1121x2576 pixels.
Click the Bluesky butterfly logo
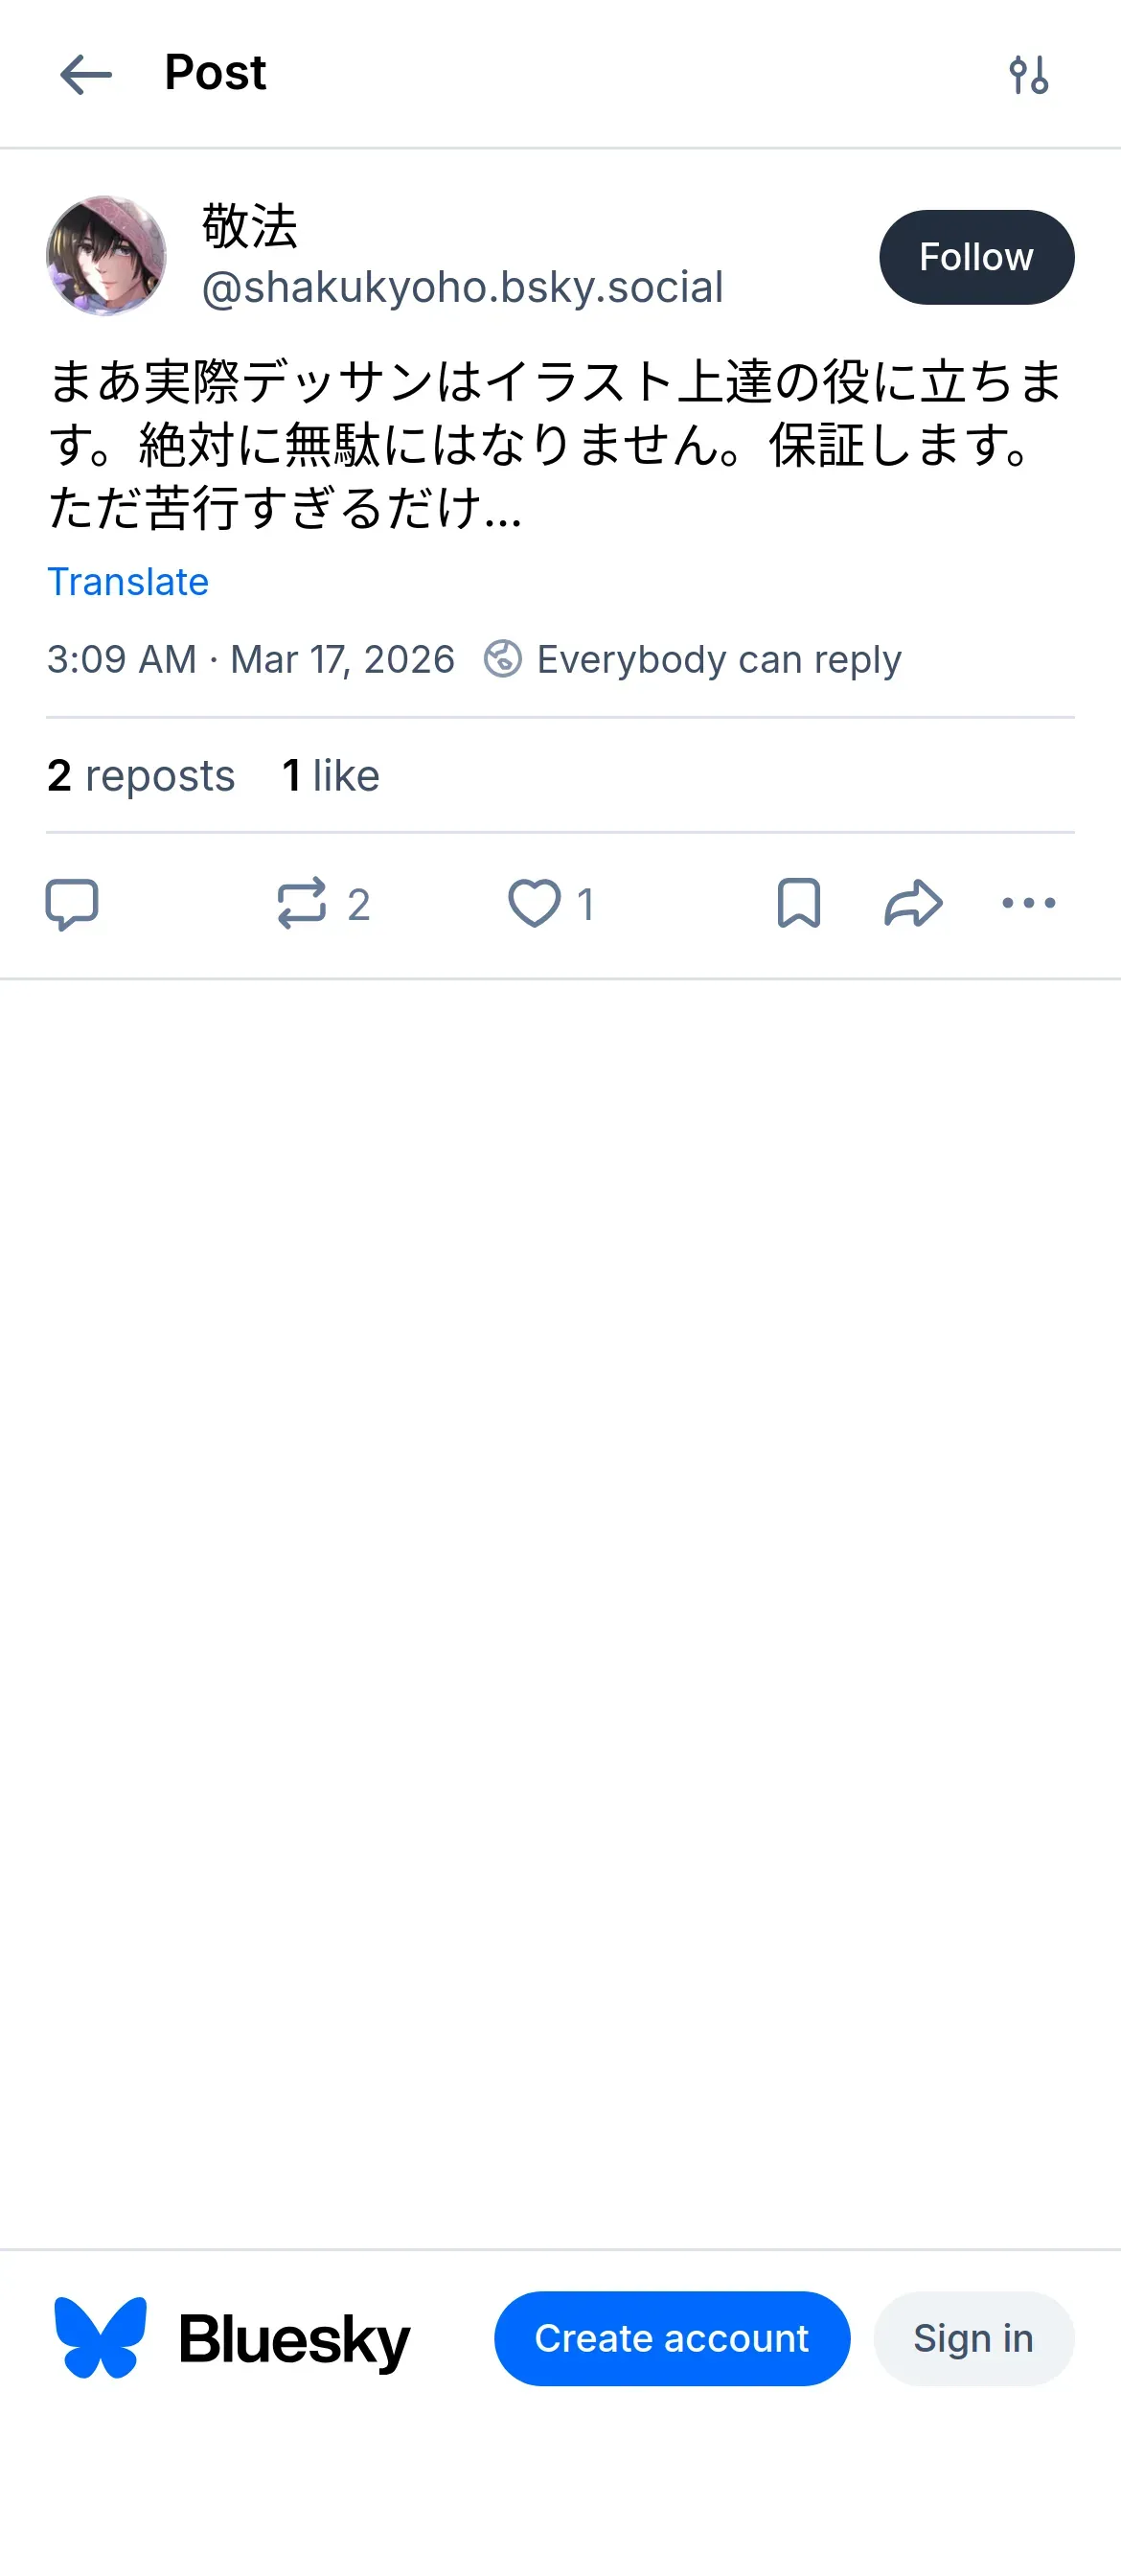click(x=100, y=2338)
